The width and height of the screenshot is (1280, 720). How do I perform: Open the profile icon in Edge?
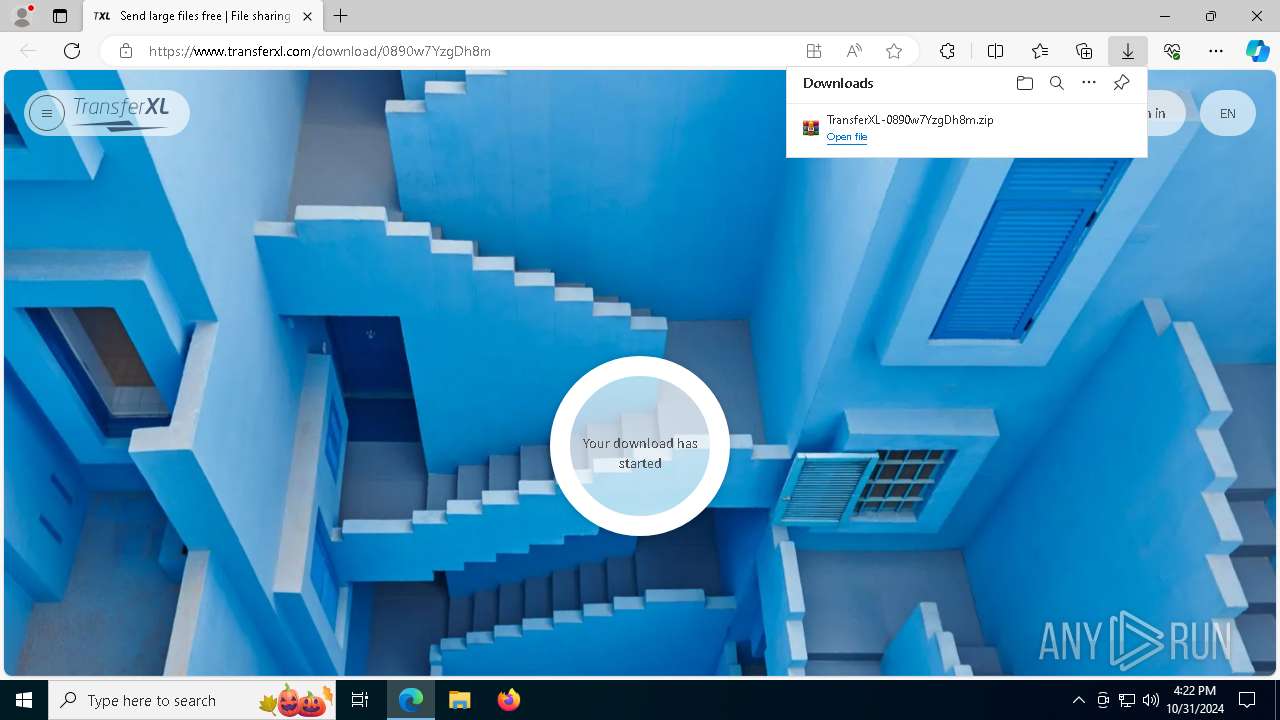22,16
